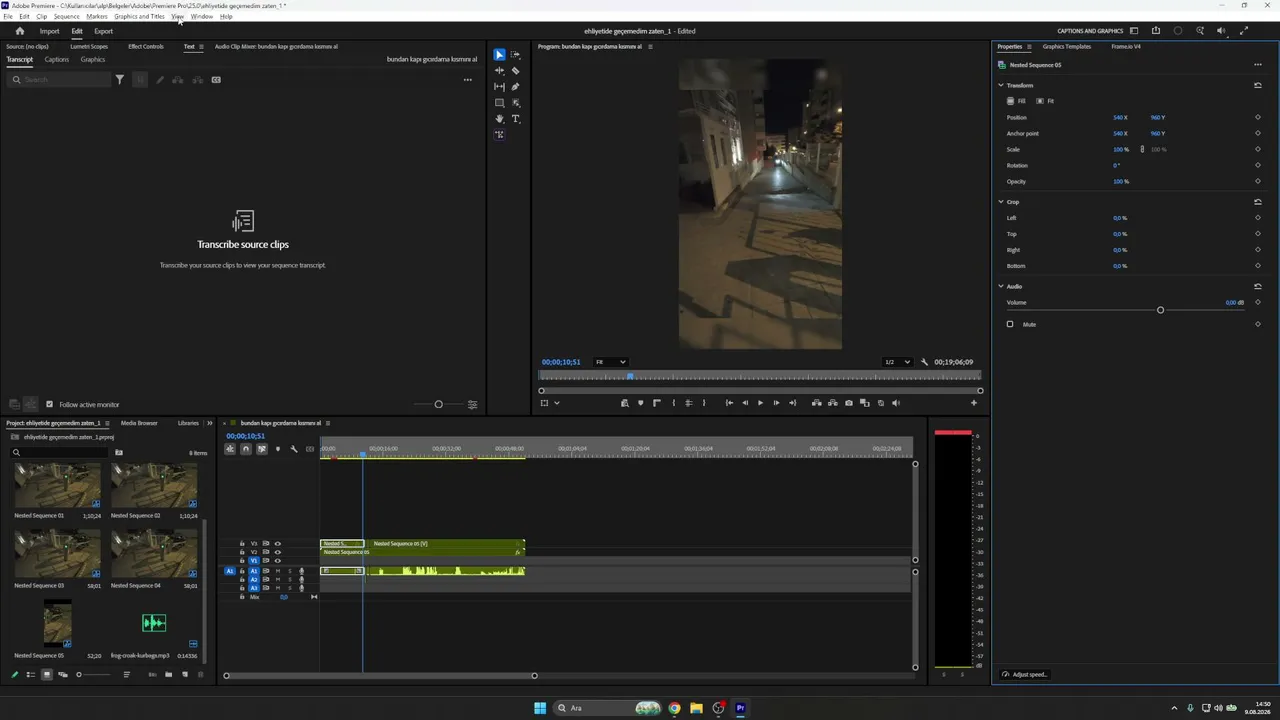Select the Type tool
The image size is (1280, 720).
click(x=516, y=119)
